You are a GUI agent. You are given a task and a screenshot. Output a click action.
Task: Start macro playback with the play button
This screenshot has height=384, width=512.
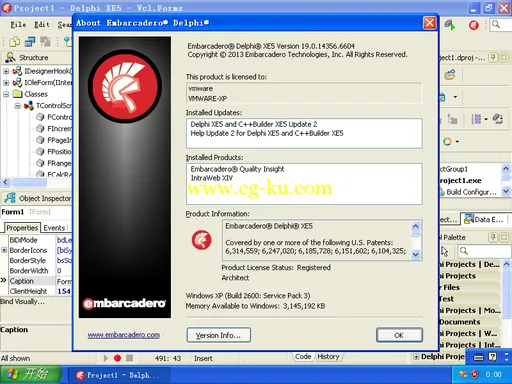pyautogui.click(x=105, y=358)
